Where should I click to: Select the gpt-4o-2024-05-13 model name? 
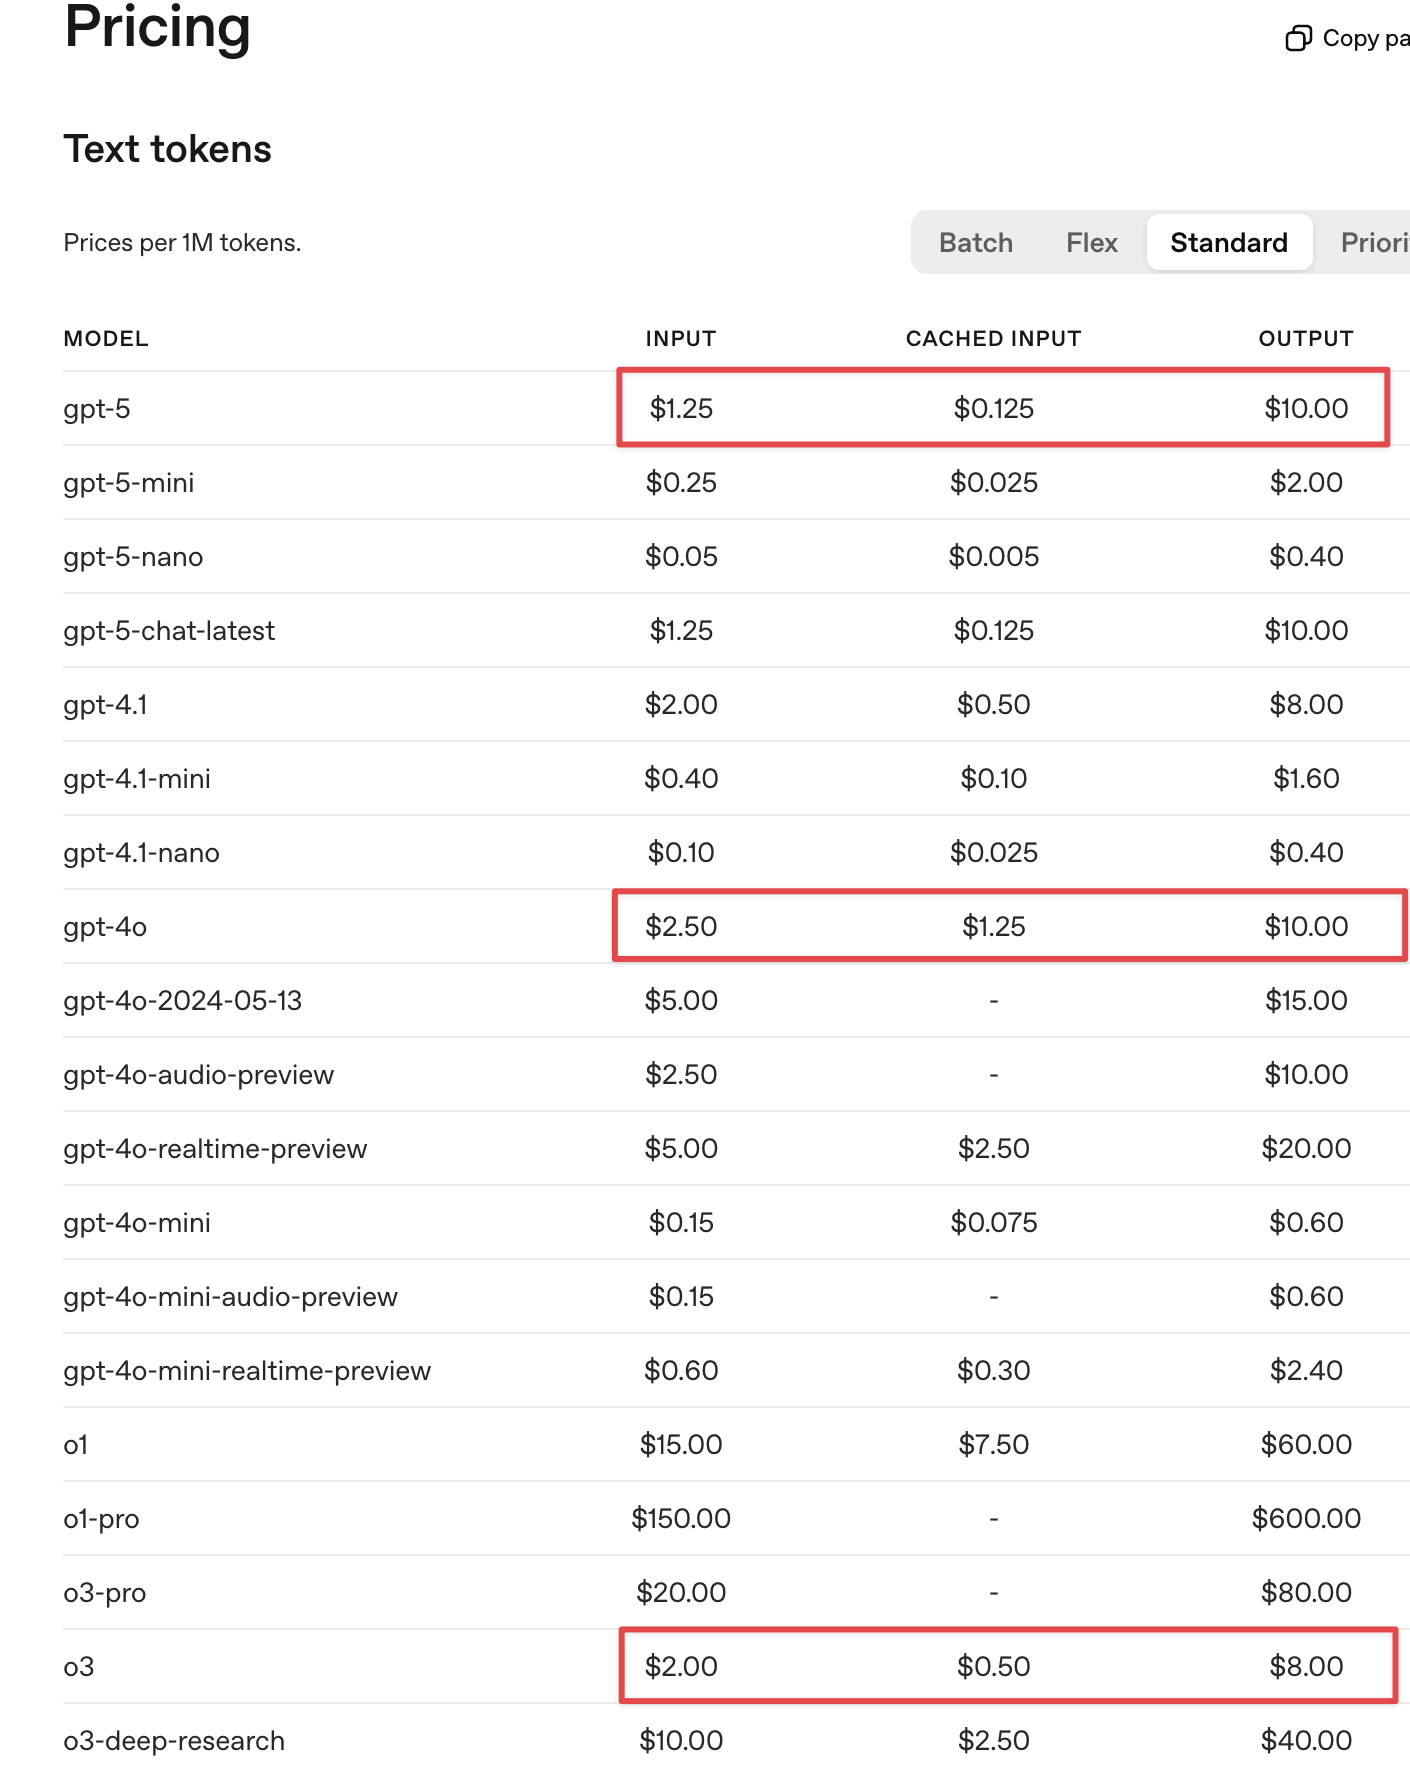pyautogui.click(x=183, y=1001)
